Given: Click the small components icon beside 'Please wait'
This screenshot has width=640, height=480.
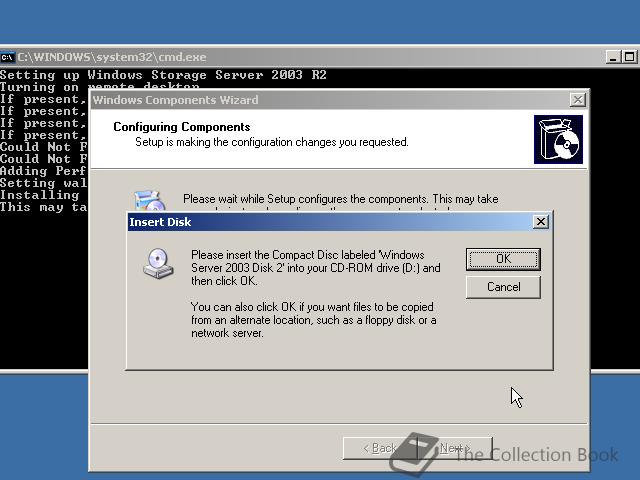Looking at the screenshot, I should [149, 200].
